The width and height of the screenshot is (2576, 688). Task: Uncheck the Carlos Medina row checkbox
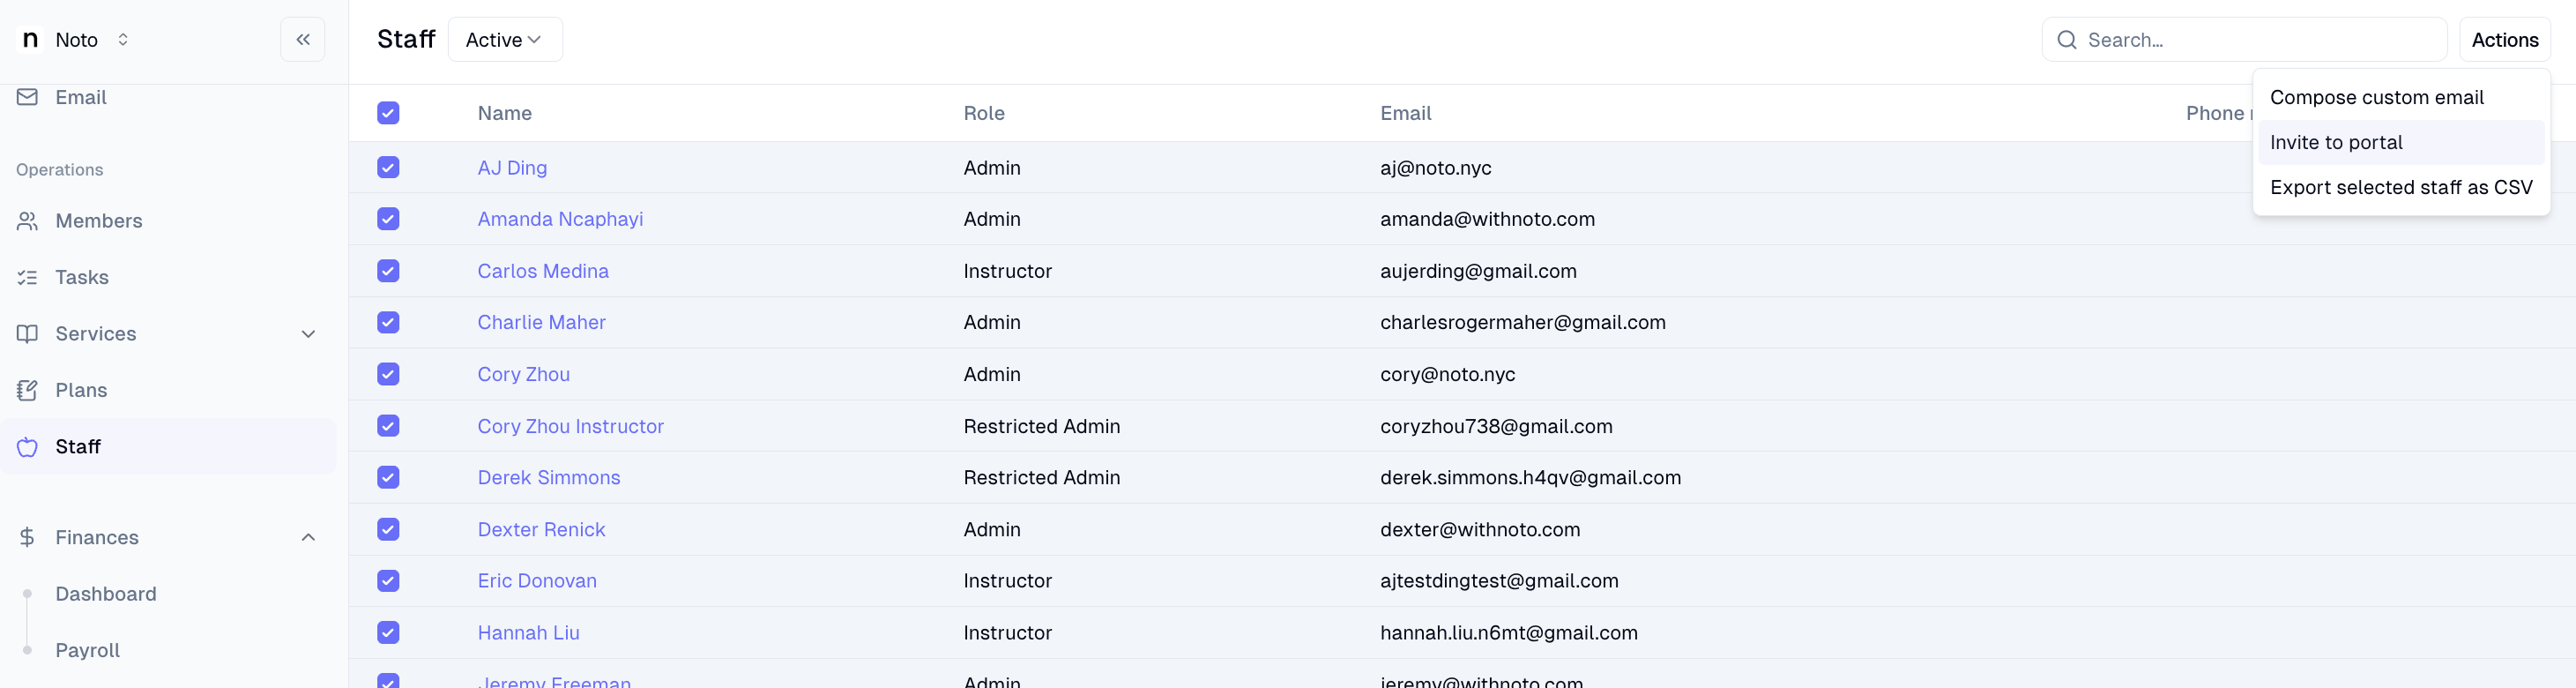point(388,271)
